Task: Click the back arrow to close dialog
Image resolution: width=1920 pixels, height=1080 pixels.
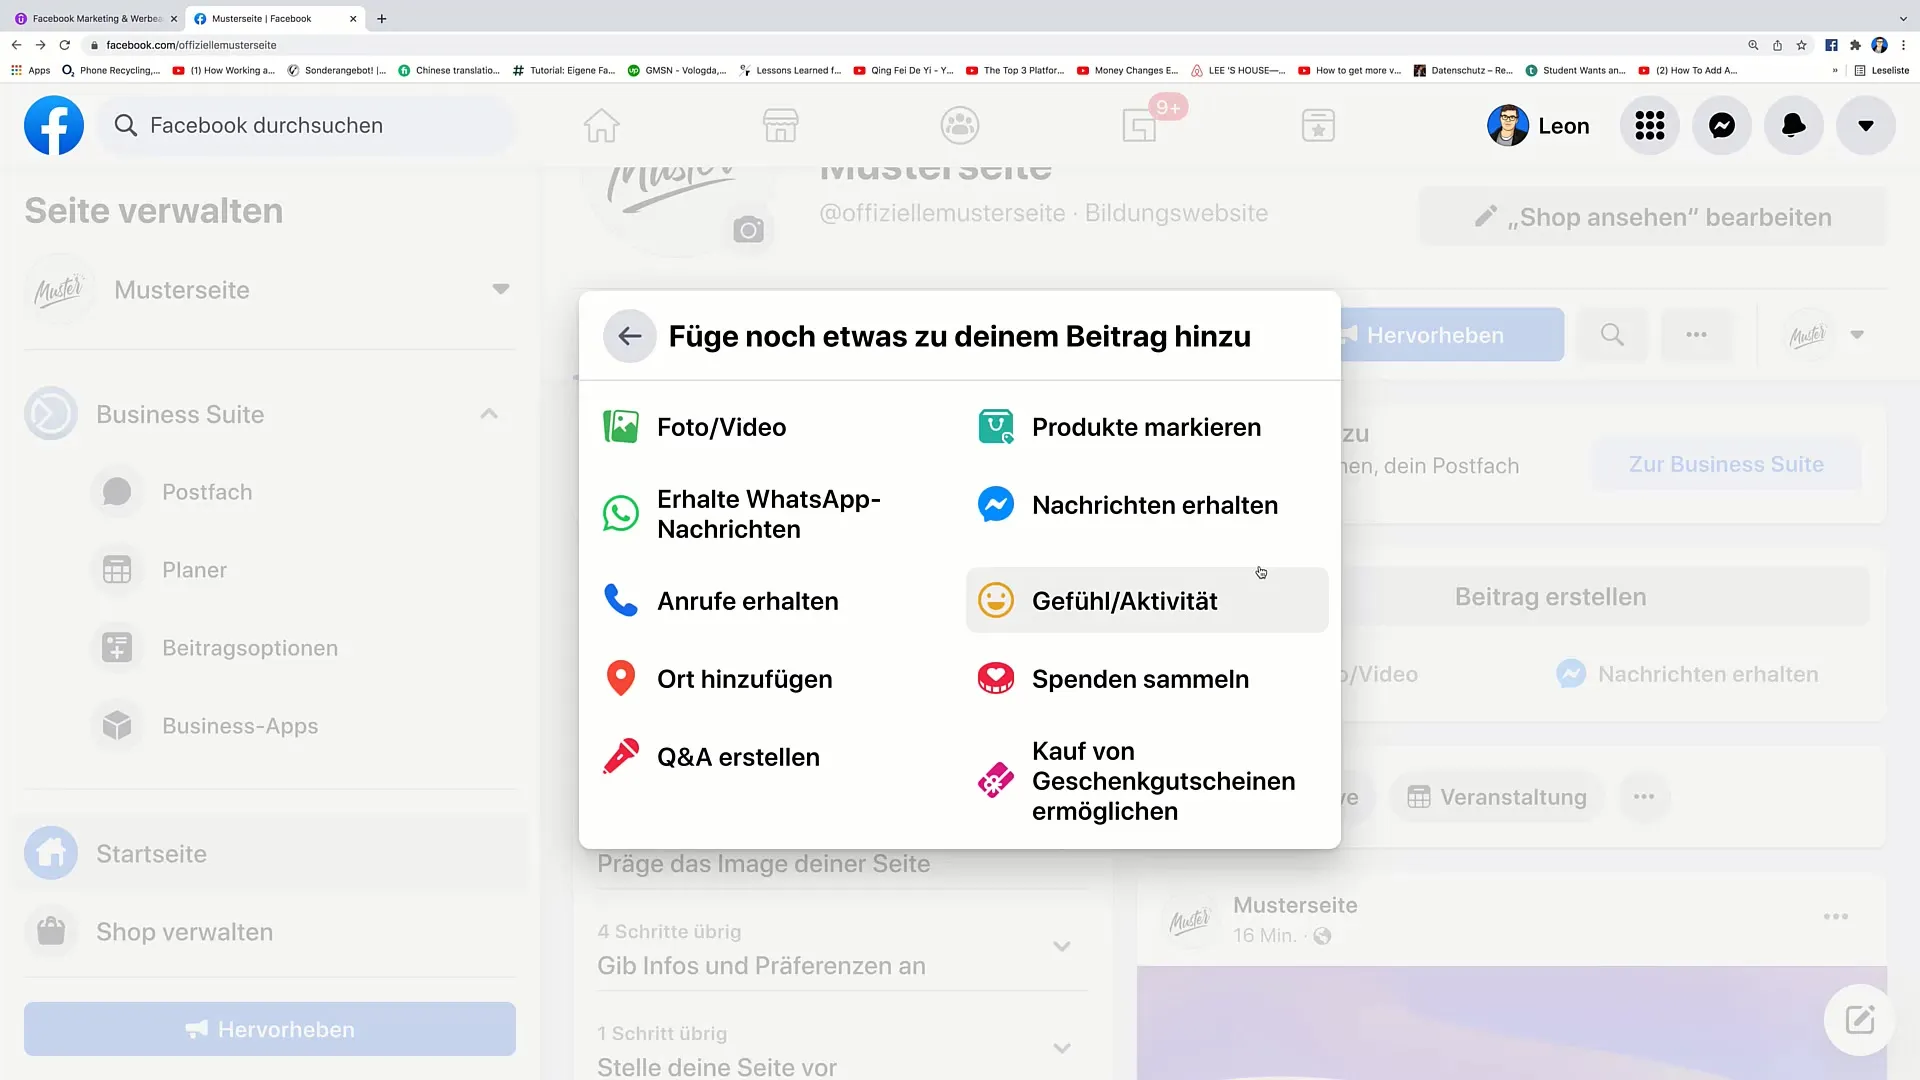Action: point(628,335)
